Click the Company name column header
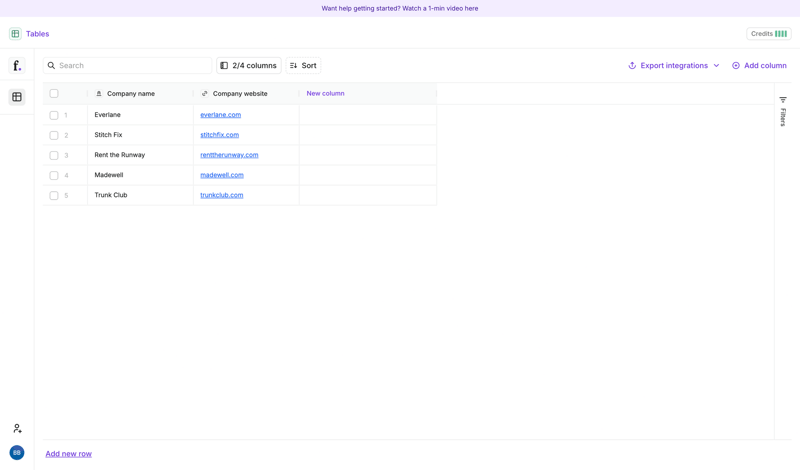Image resolution: width=800 pixels, height=470 pixels. [x=140, y=93]
